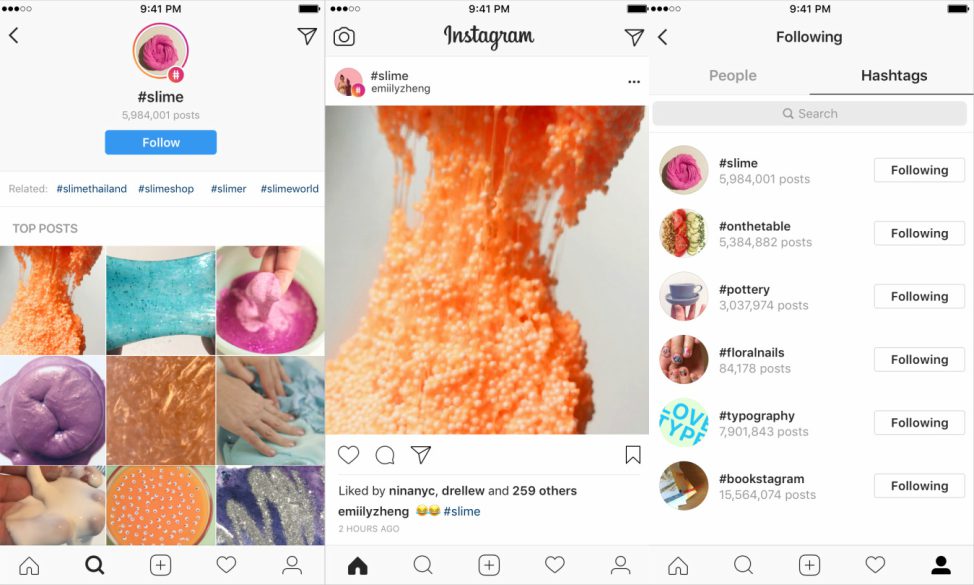This screenshot has width=974, height=585.
Task: Share the post using the paper plane below the photo
Action: [421, 455]
